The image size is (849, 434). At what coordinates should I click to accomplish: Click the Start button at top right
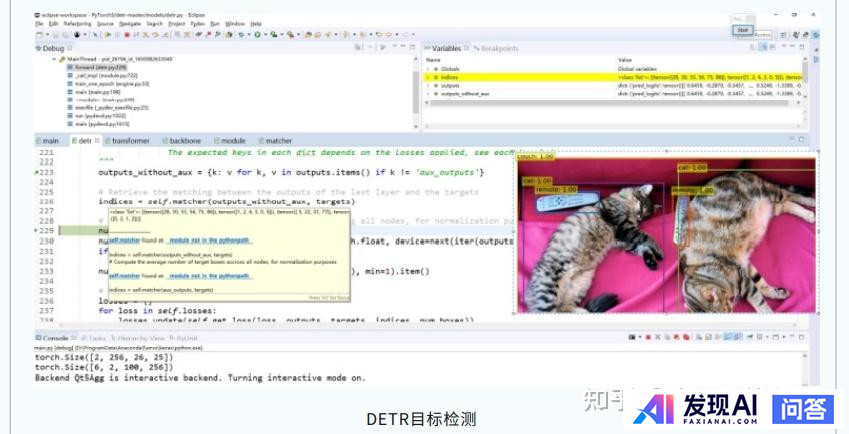tap(742, 30)
